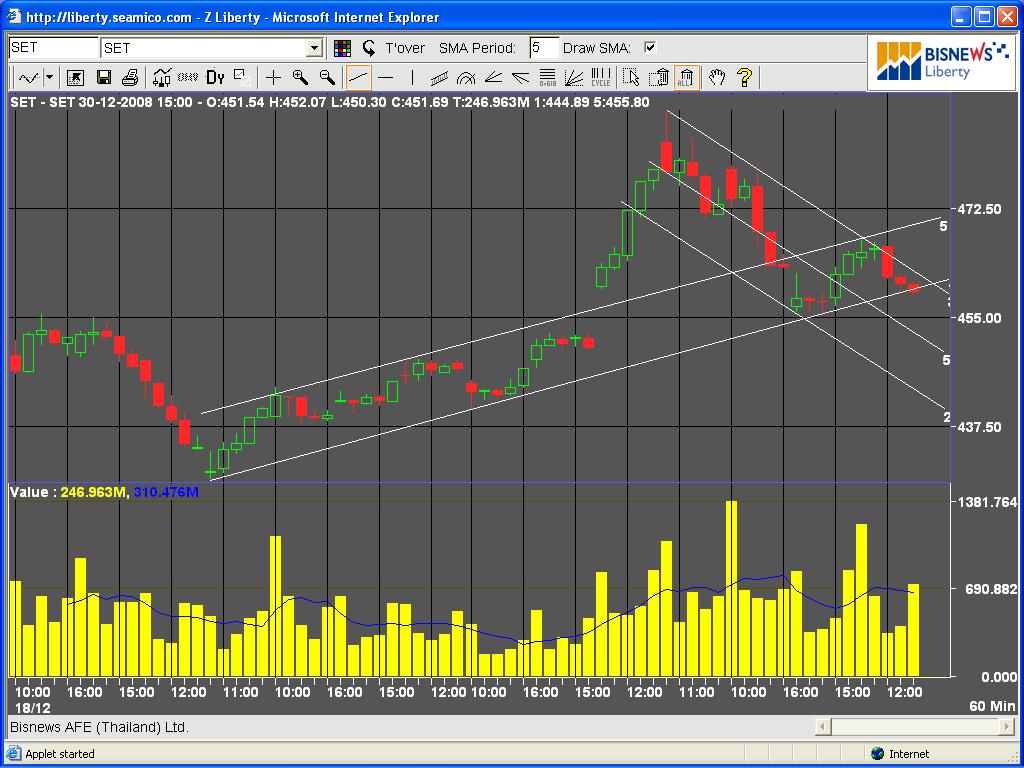1024x768 pixels.
Task: Open the chart type line icon
Action: 29,78
